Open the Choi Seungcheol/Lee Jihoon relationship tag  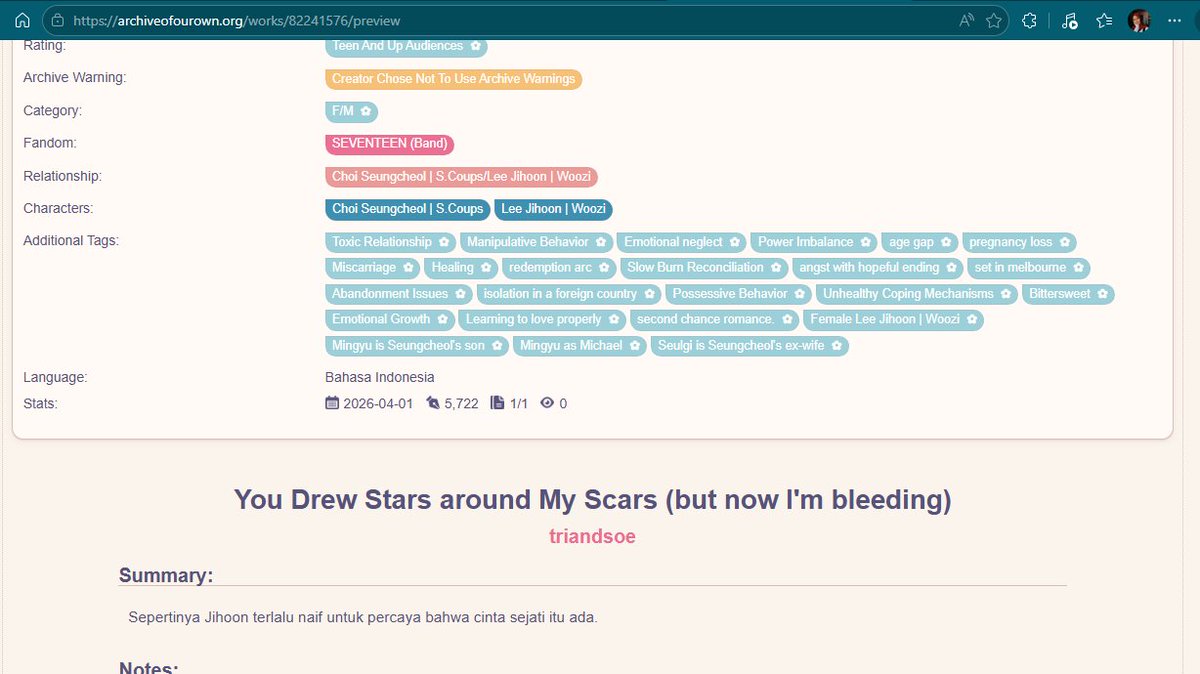pyautogui.click(x=461, y=177)
